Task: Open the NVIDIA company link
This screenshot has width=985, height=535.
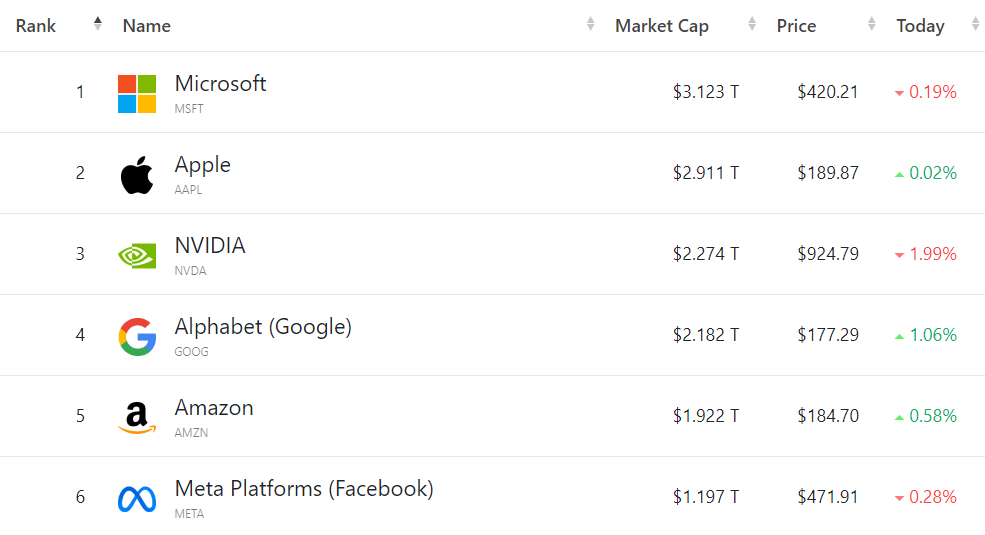Action: coord(209,246)
